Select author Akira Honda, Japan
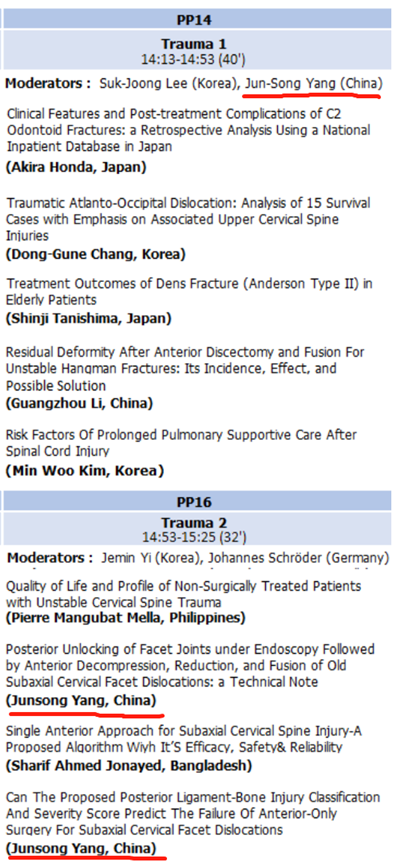400x862 pixels. pyautogui.click(x=76, y=168)
